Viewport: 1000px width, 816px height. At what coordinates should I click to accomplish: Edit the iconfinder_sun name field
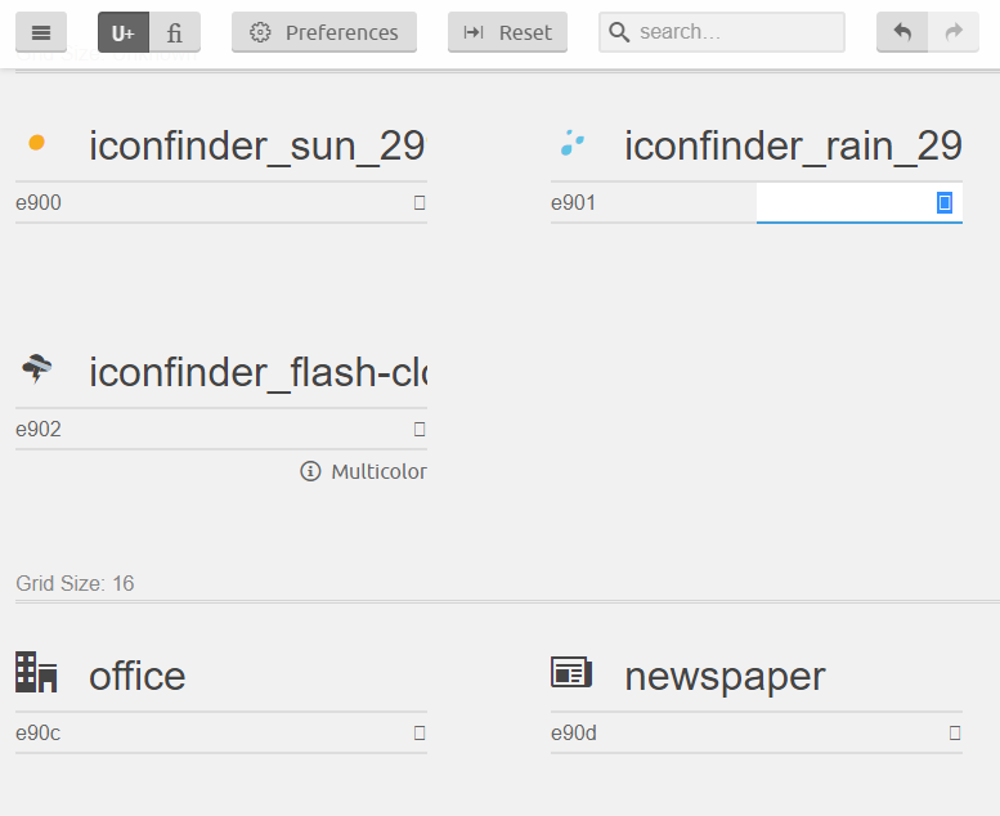tap(257, 145)
